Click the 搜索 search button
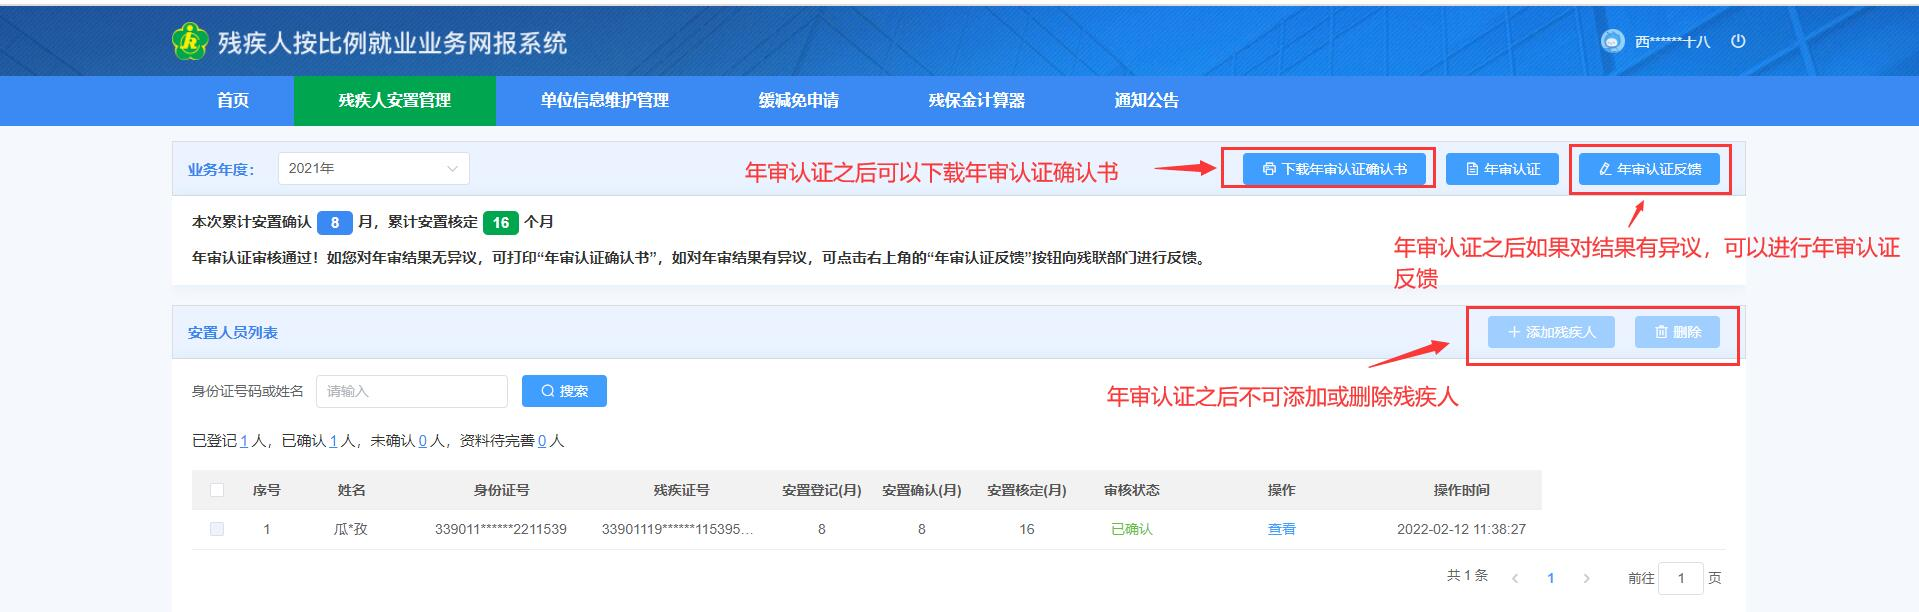The image size is (1919, 612). tap(564, 391)
